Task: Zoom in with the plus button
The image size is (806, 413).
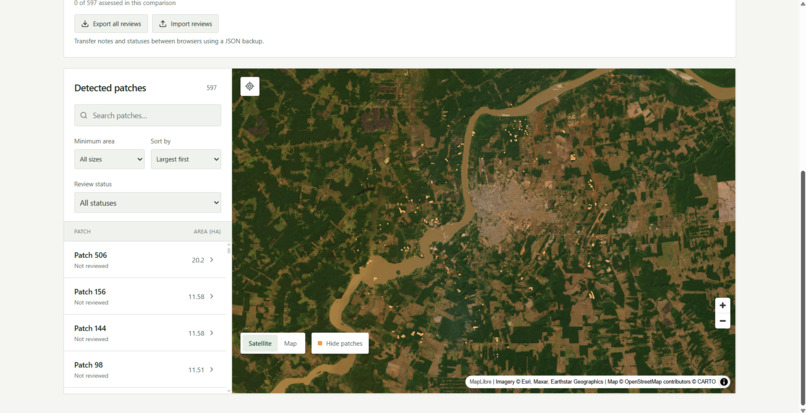Action: (722, 306)
